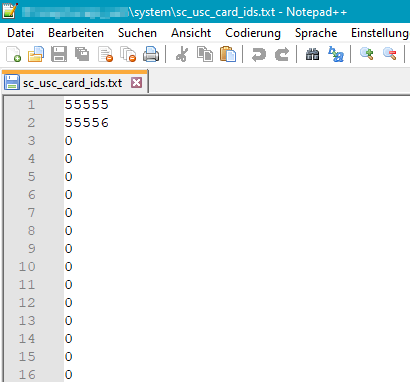Click the 0 on line 12
Screen dimensions: 410x382
point(69,303)
